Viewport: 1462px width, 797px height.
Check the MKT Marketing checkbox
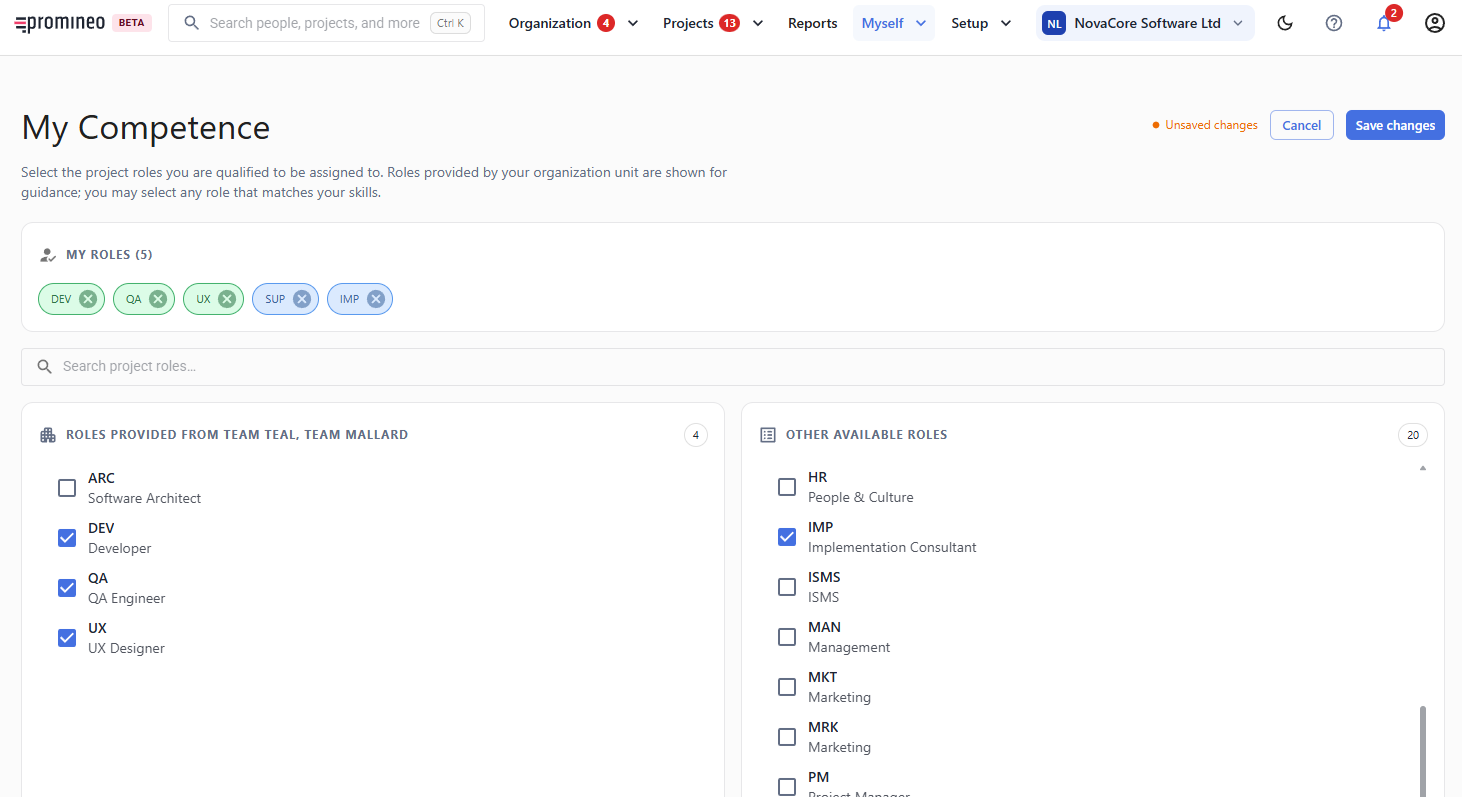point(787,687)
